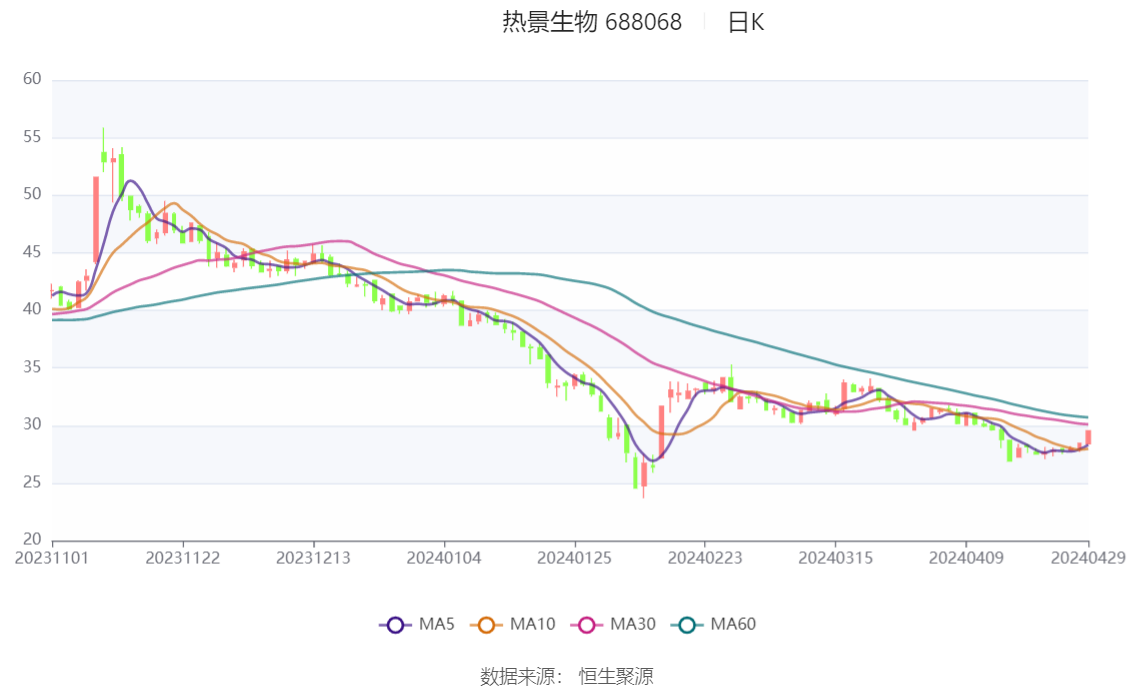The height and width of the screenshot is (689, 1134).
Task: Click the chart title 热景生物 688068
Action: pyautogui.click(x=592, y=22)
